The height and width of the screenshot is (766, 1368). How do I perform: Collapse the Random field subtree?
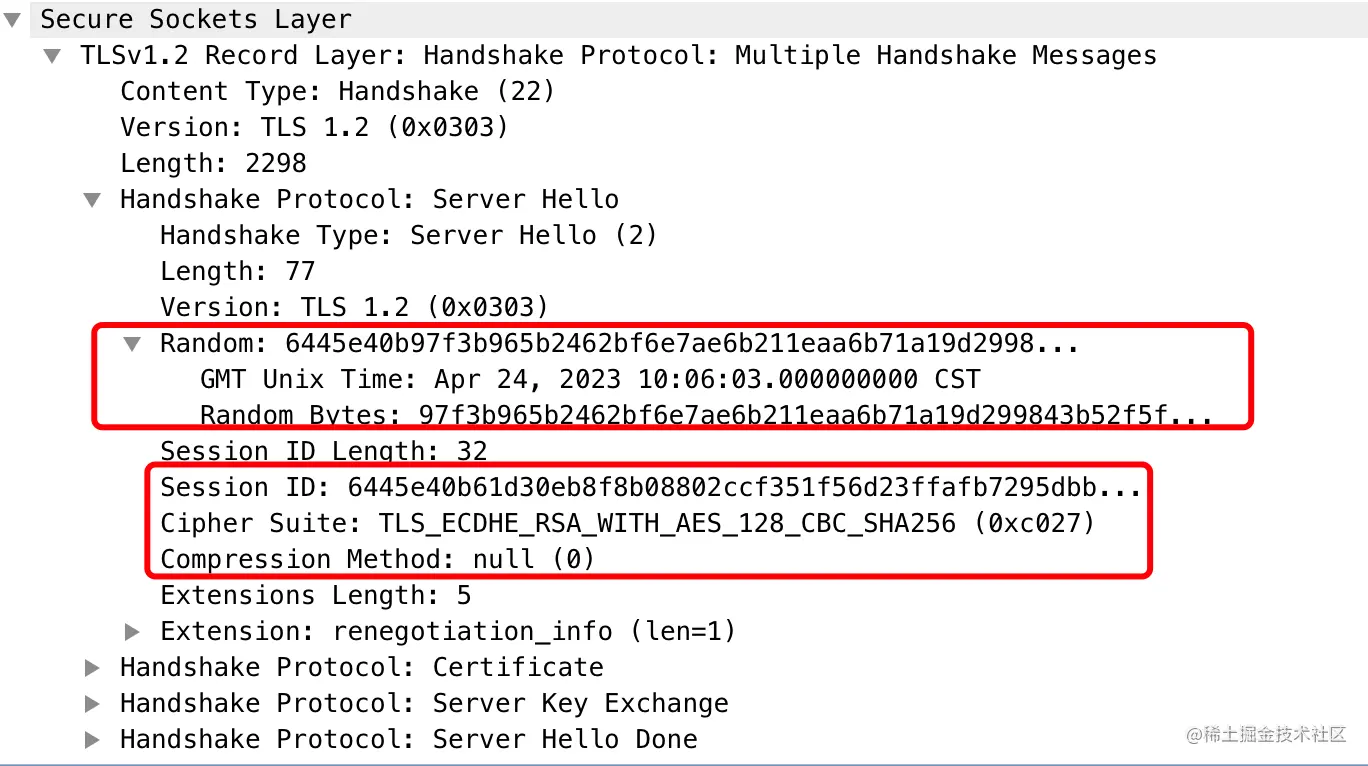(x=131, y=343)
